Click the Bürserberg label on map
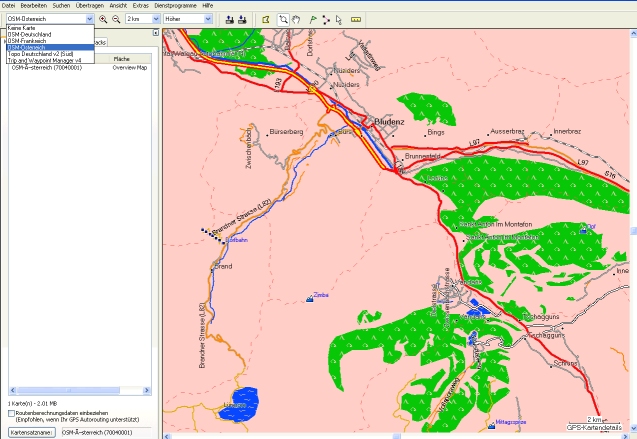Image resolution: width=637 pixels, height=439 pixels. 286,132
